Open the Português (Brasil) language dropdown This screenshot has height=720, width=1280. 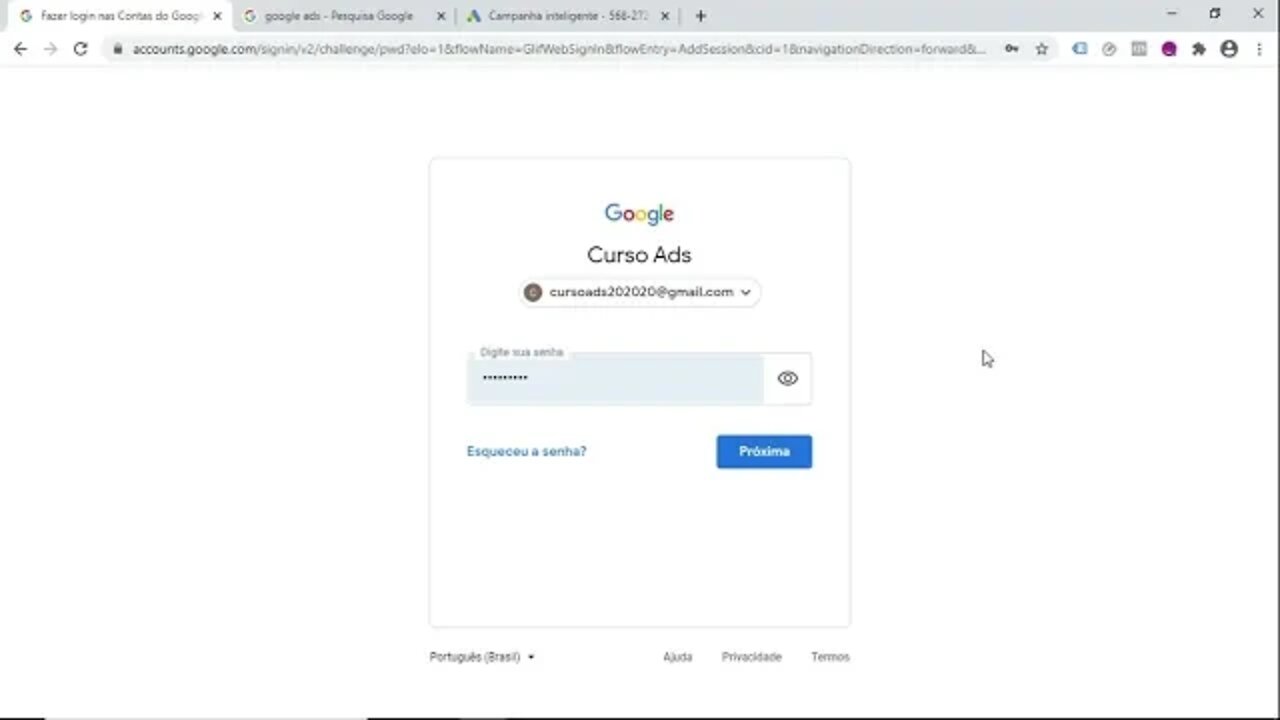coord(482,657)
